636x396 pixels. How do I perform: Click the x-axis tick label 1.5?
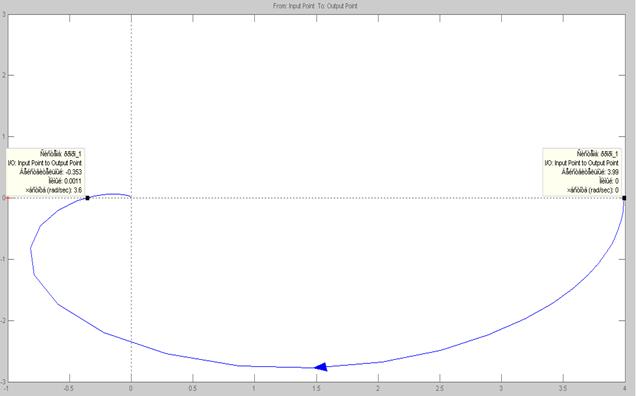pyautogui.click(x=316, y=388)
